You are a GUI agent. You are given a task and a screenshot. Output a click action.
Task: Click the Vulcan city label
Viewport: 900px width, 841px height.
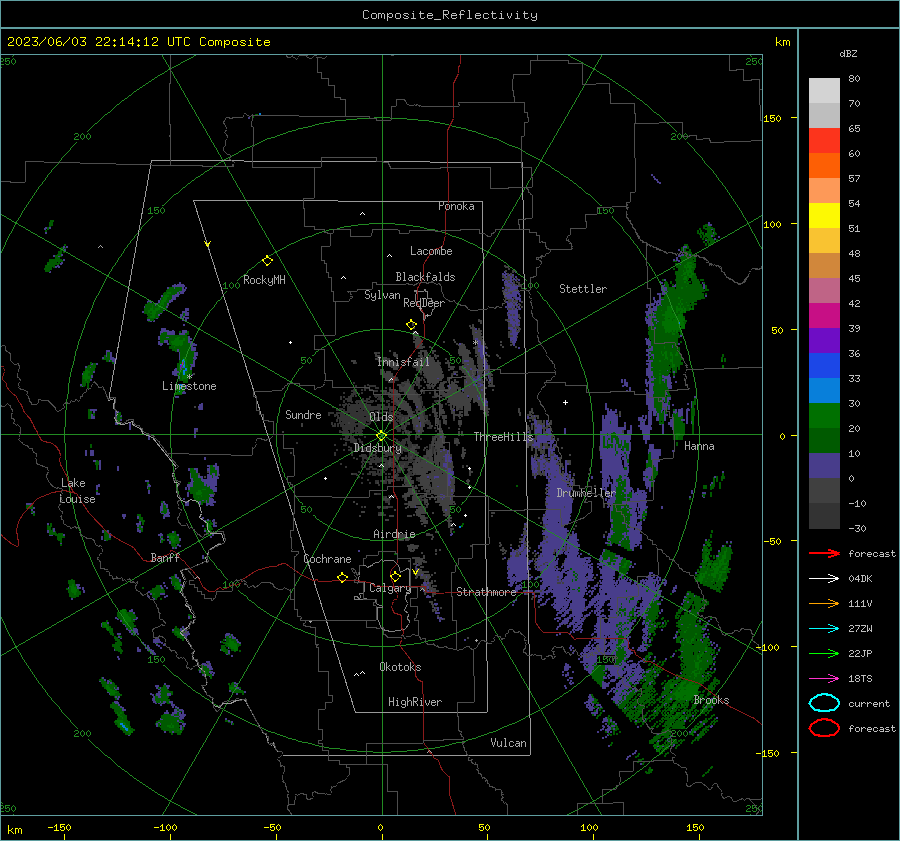pyautogui.click(x=508, y=743)
